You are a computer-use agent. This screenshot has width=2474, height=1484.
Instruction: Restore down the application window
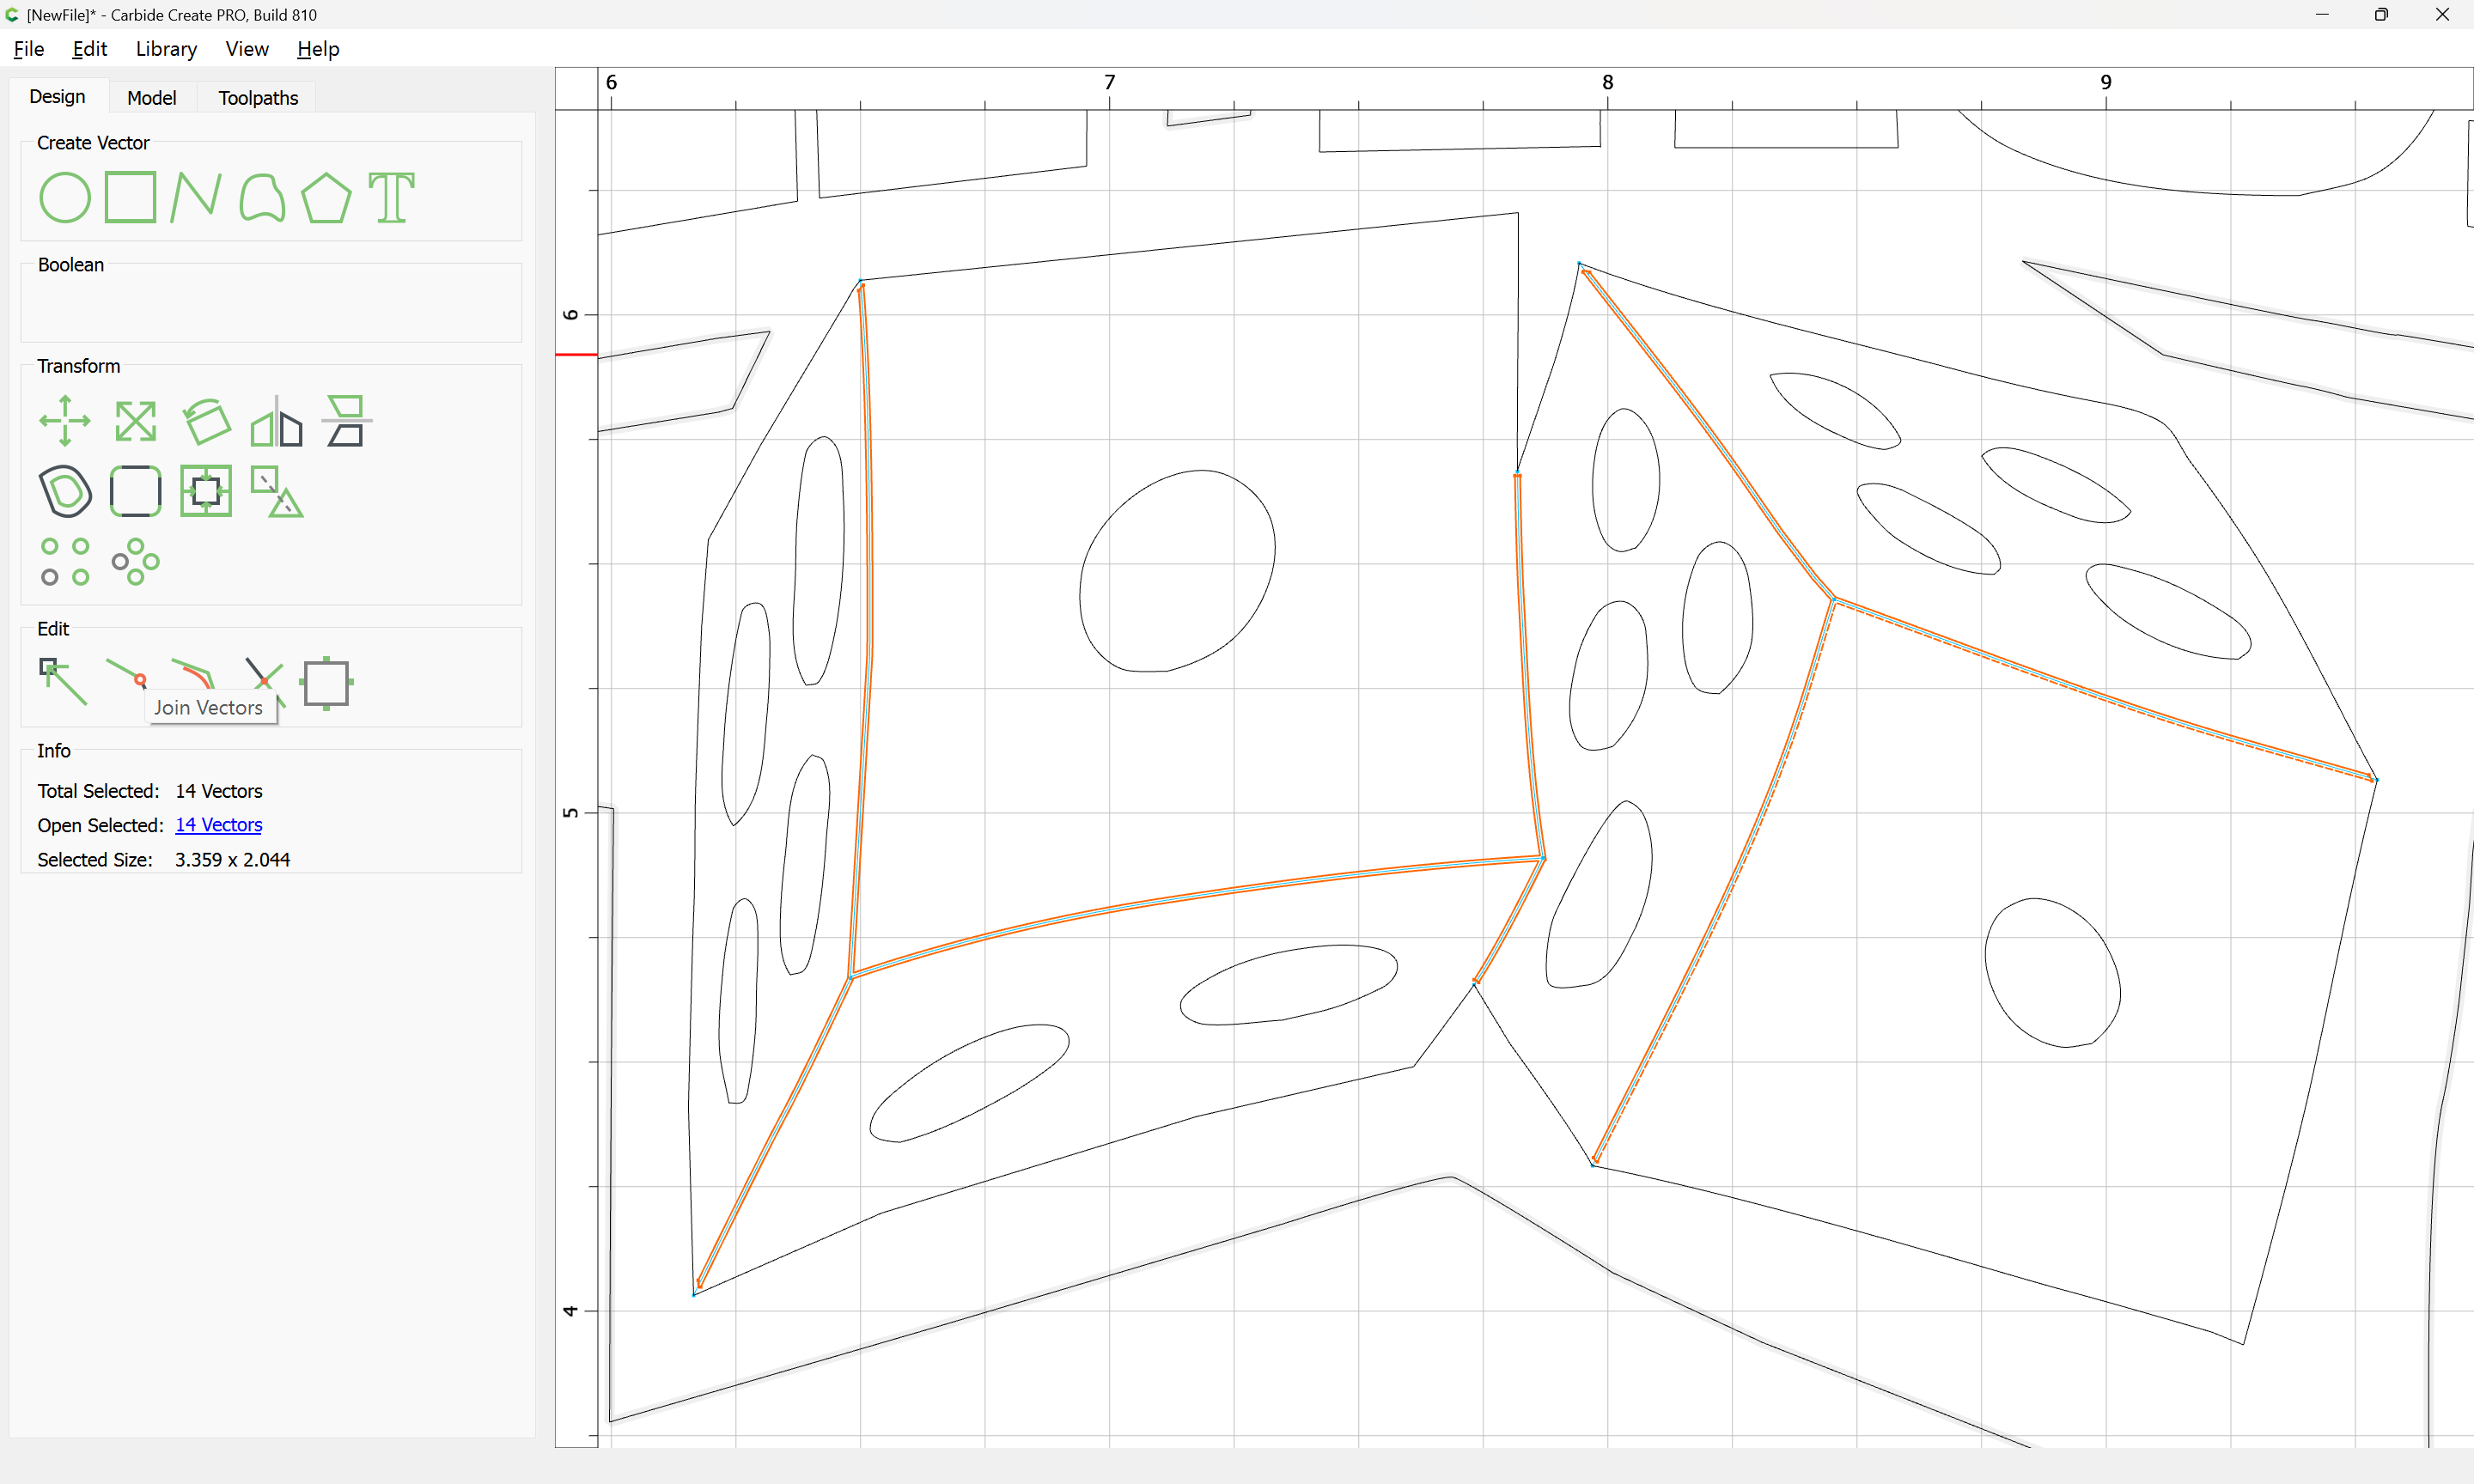(2381, 14)
